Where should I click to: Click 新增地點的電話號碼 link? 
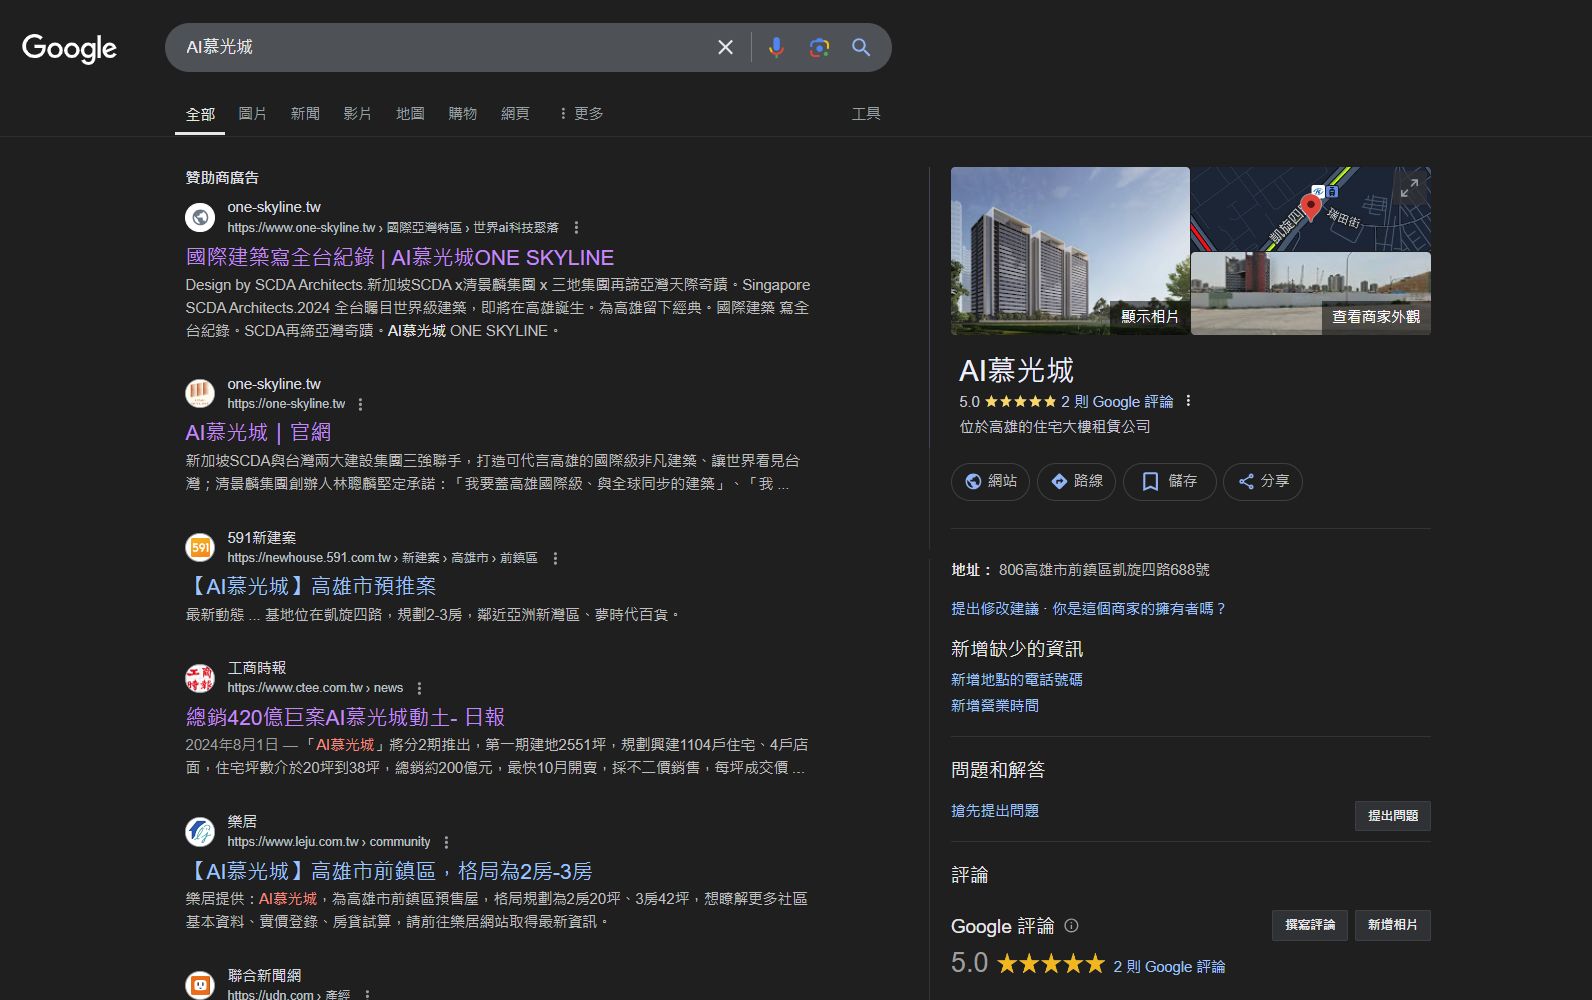tap(1017, 680)
